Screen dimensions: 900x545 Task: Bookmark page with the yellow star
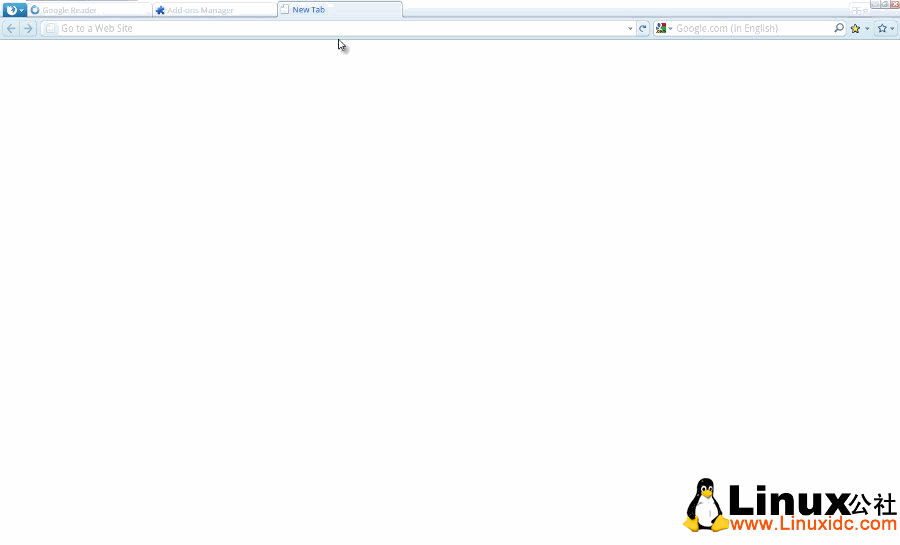(x=855, y=28)
